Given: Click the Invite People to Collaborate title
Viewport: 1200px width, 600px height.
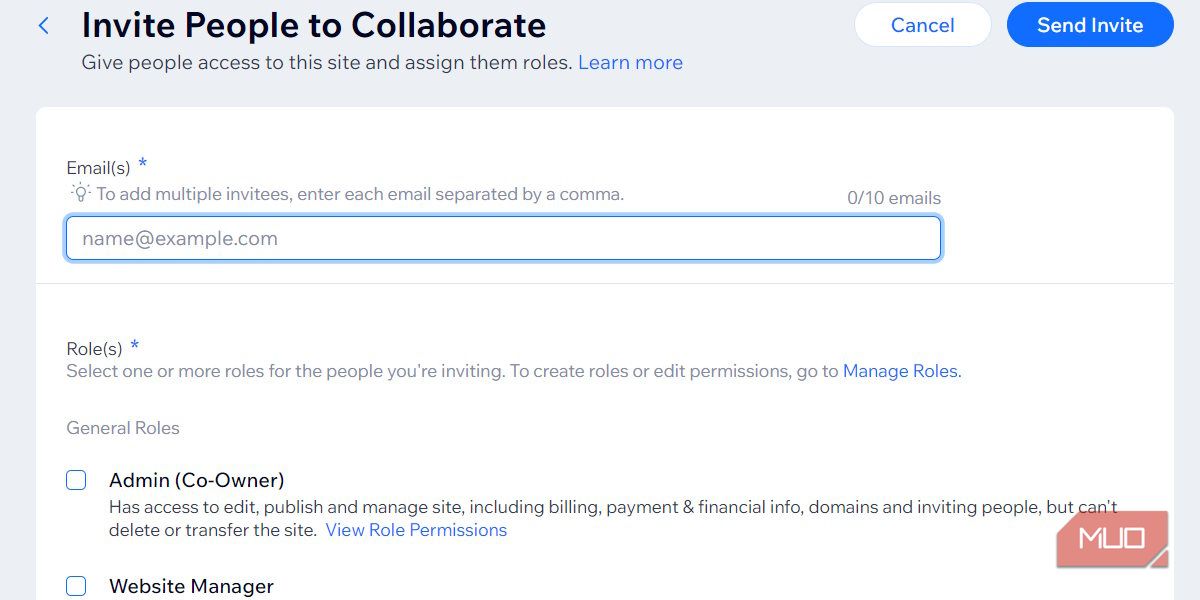Looking at the screenshot, I should [314, 25].
